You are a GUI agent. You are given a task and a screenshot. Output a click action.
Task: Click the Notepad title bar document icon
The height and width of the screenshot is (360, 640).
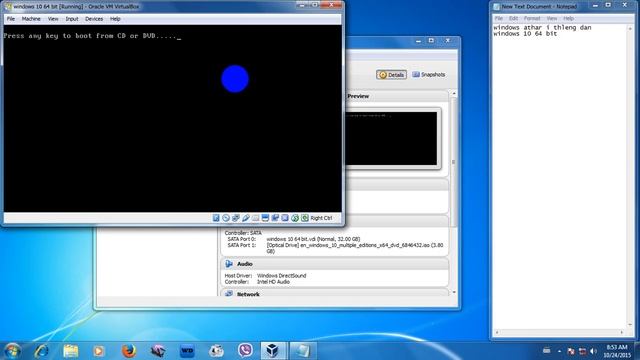point(496,7)
